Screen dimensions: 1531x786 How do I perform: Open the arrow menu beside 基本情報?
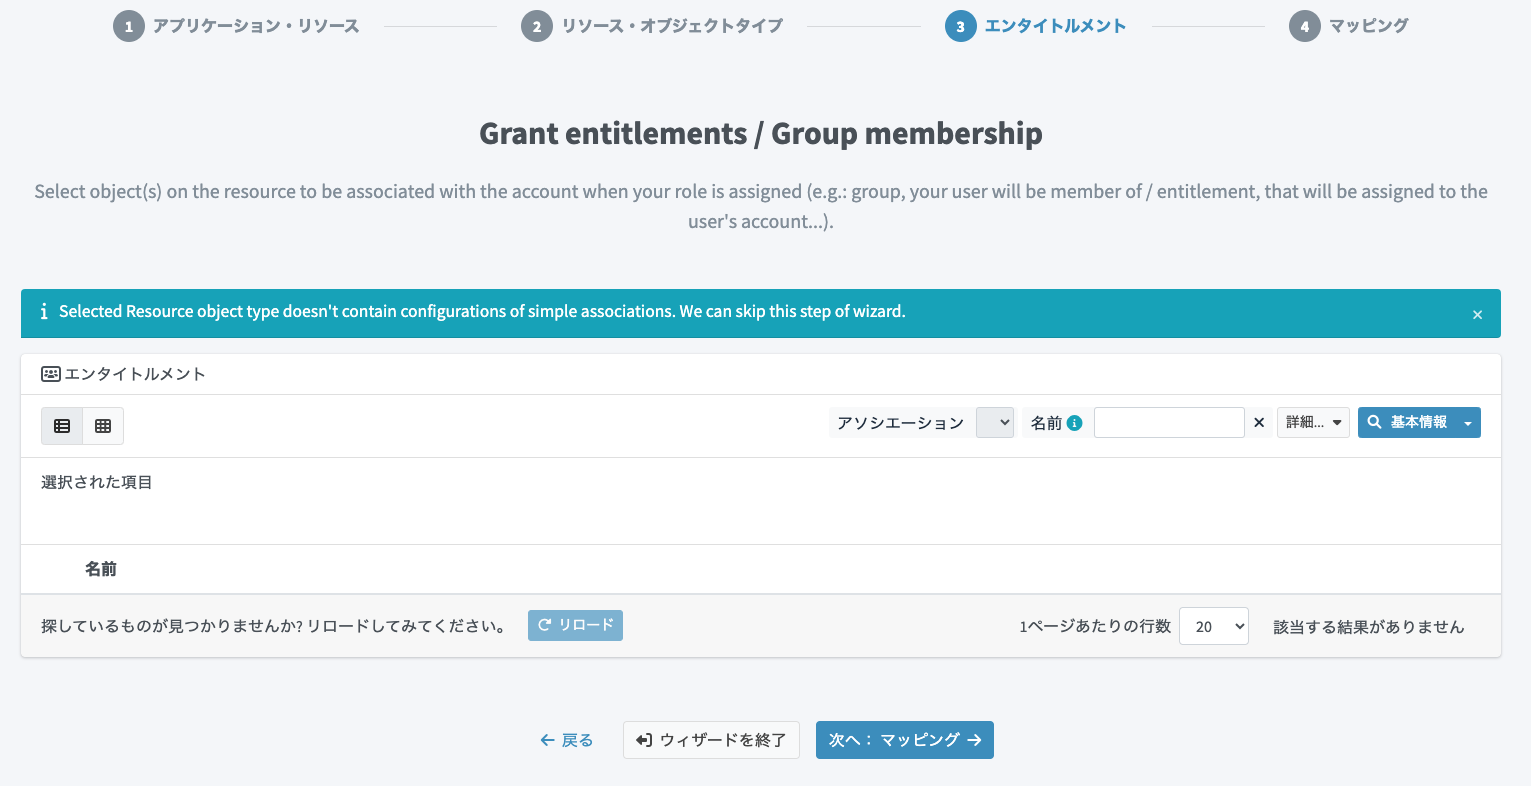click(x=1467, y=423)
